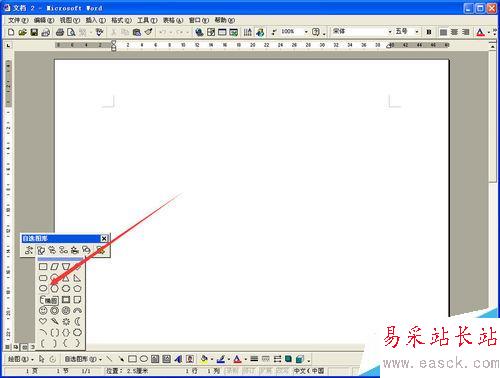Select the Lines category in AutoShapes toolbar
500x378 pixels.
[29, 250]
